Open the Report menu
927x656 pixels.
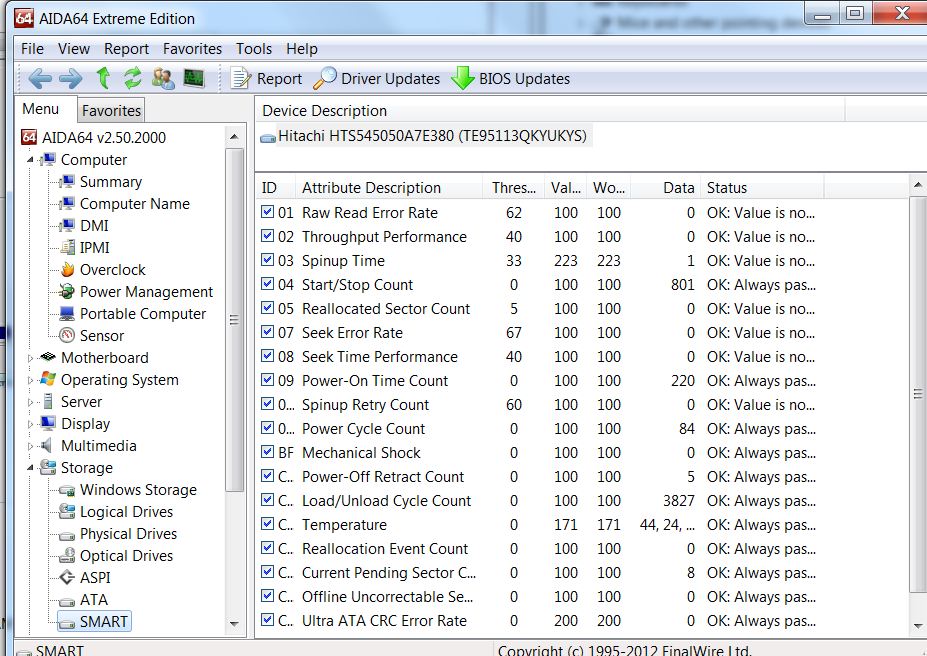tap(127, 48)
